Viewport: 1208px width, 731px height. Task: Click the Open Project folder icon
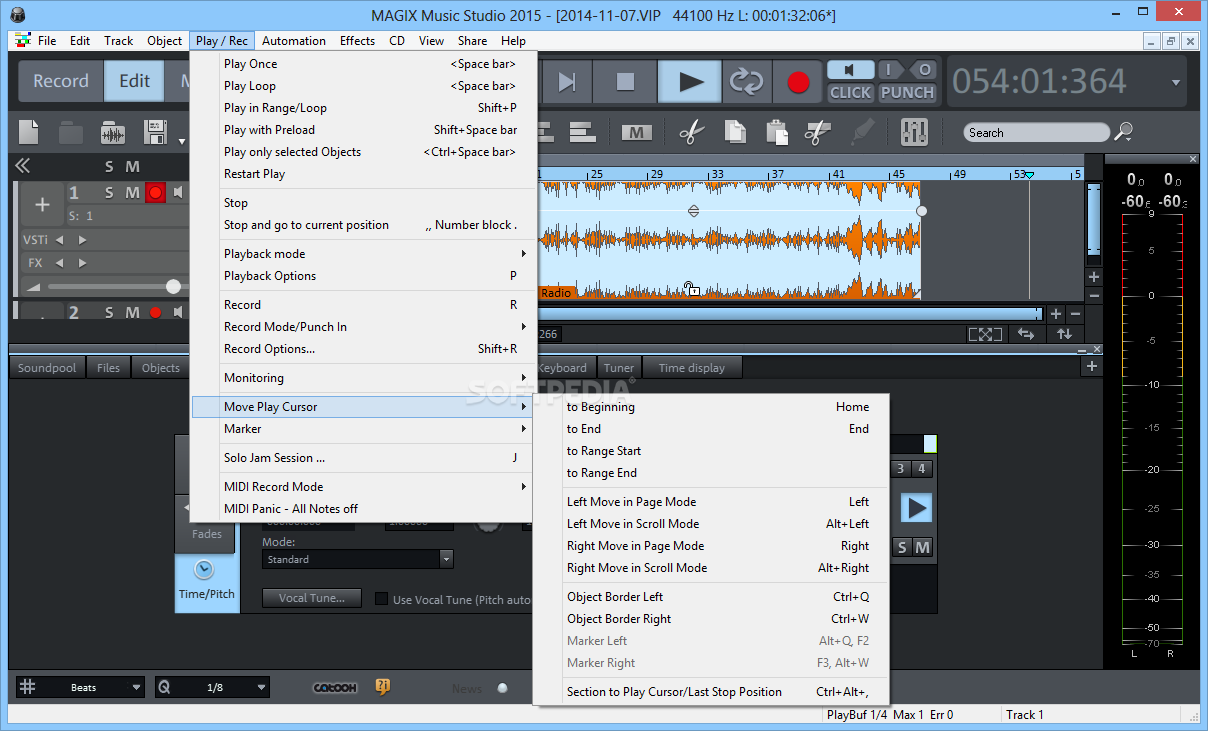coord(71,132)
